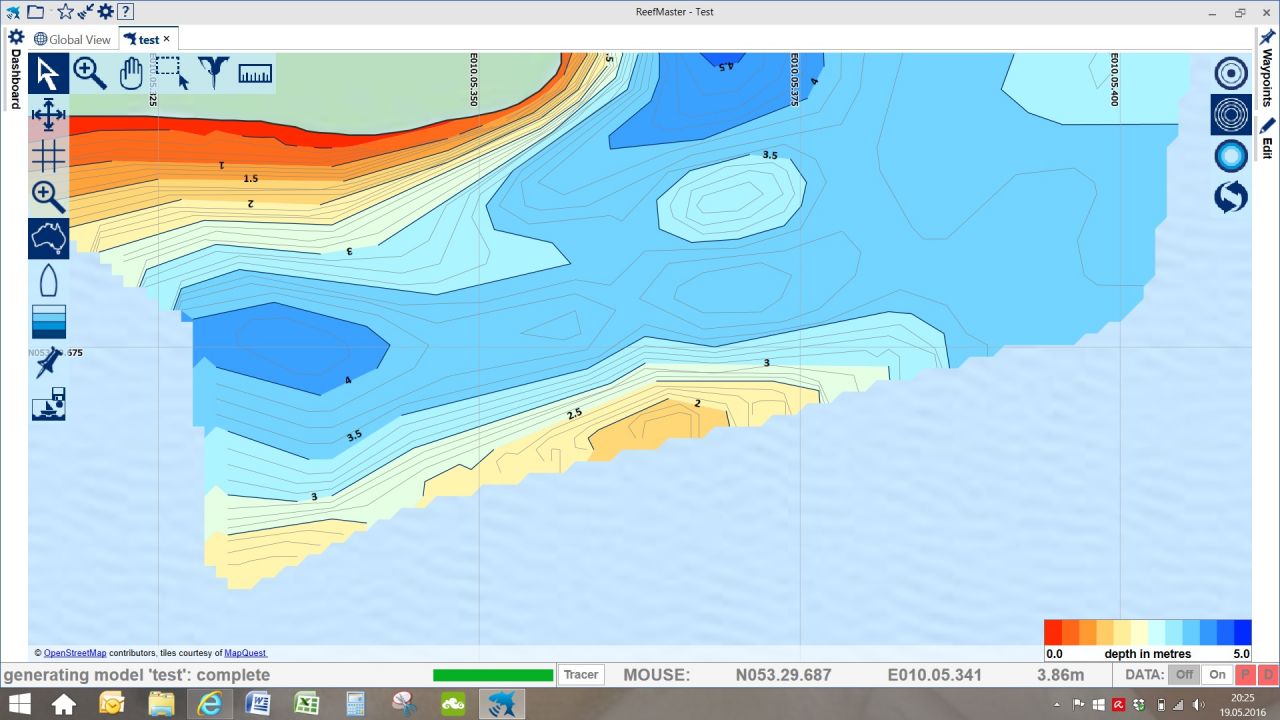Pick the rectangle area selection tool

pos(172,73)
